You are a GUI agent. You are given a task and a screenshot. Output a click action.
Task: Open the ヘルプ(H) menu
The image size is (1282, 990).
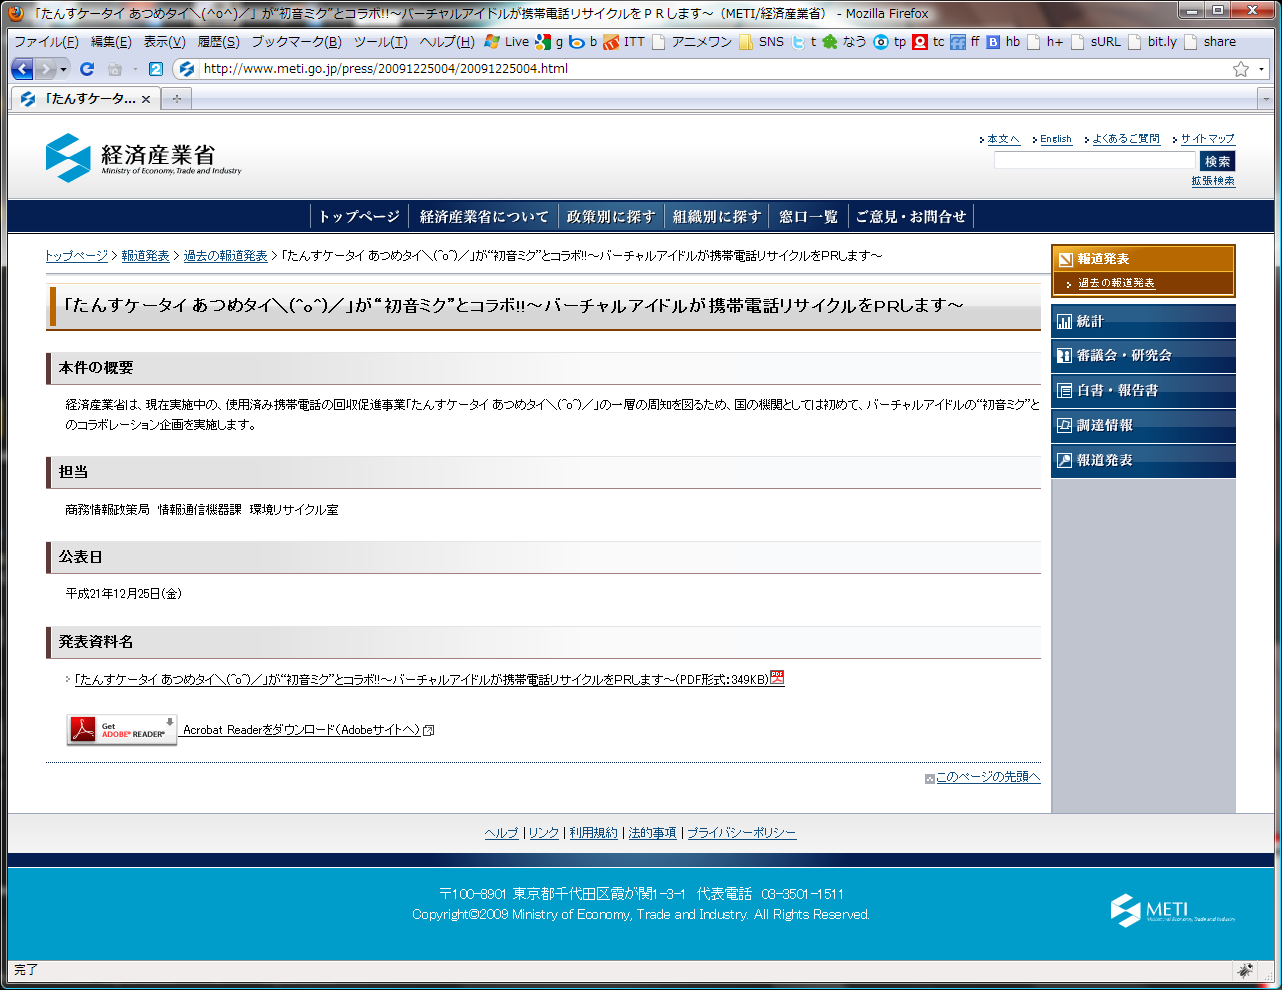coord(447,42)
